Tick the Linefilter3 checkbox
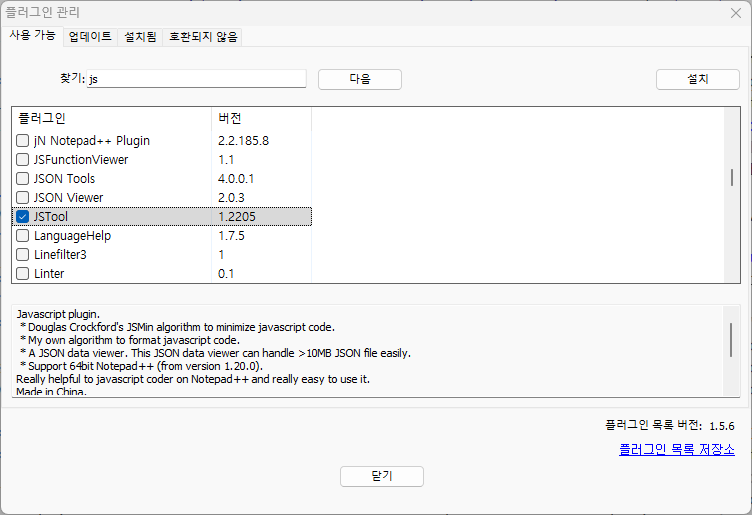The height and width of the screenshot is (515, 752). coord(23,255)
